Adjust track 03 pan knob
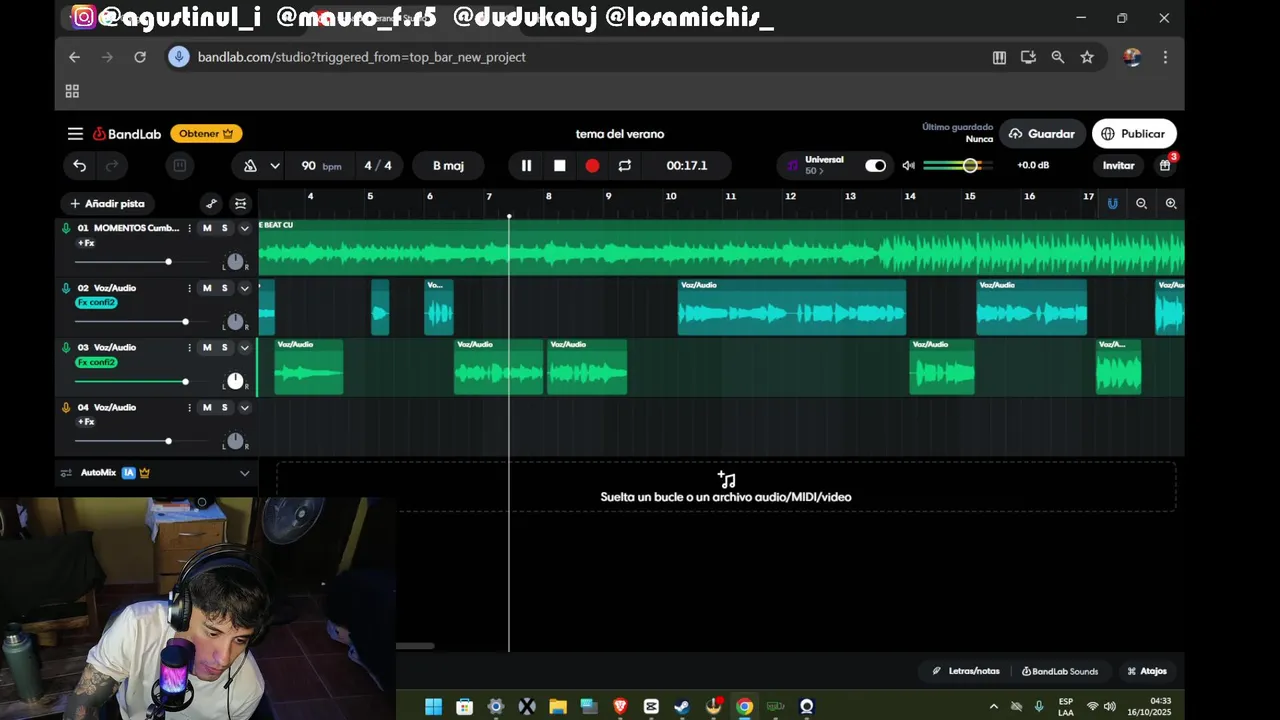Viewport: 1280px width, 720px height. click(x=235, y=381)
